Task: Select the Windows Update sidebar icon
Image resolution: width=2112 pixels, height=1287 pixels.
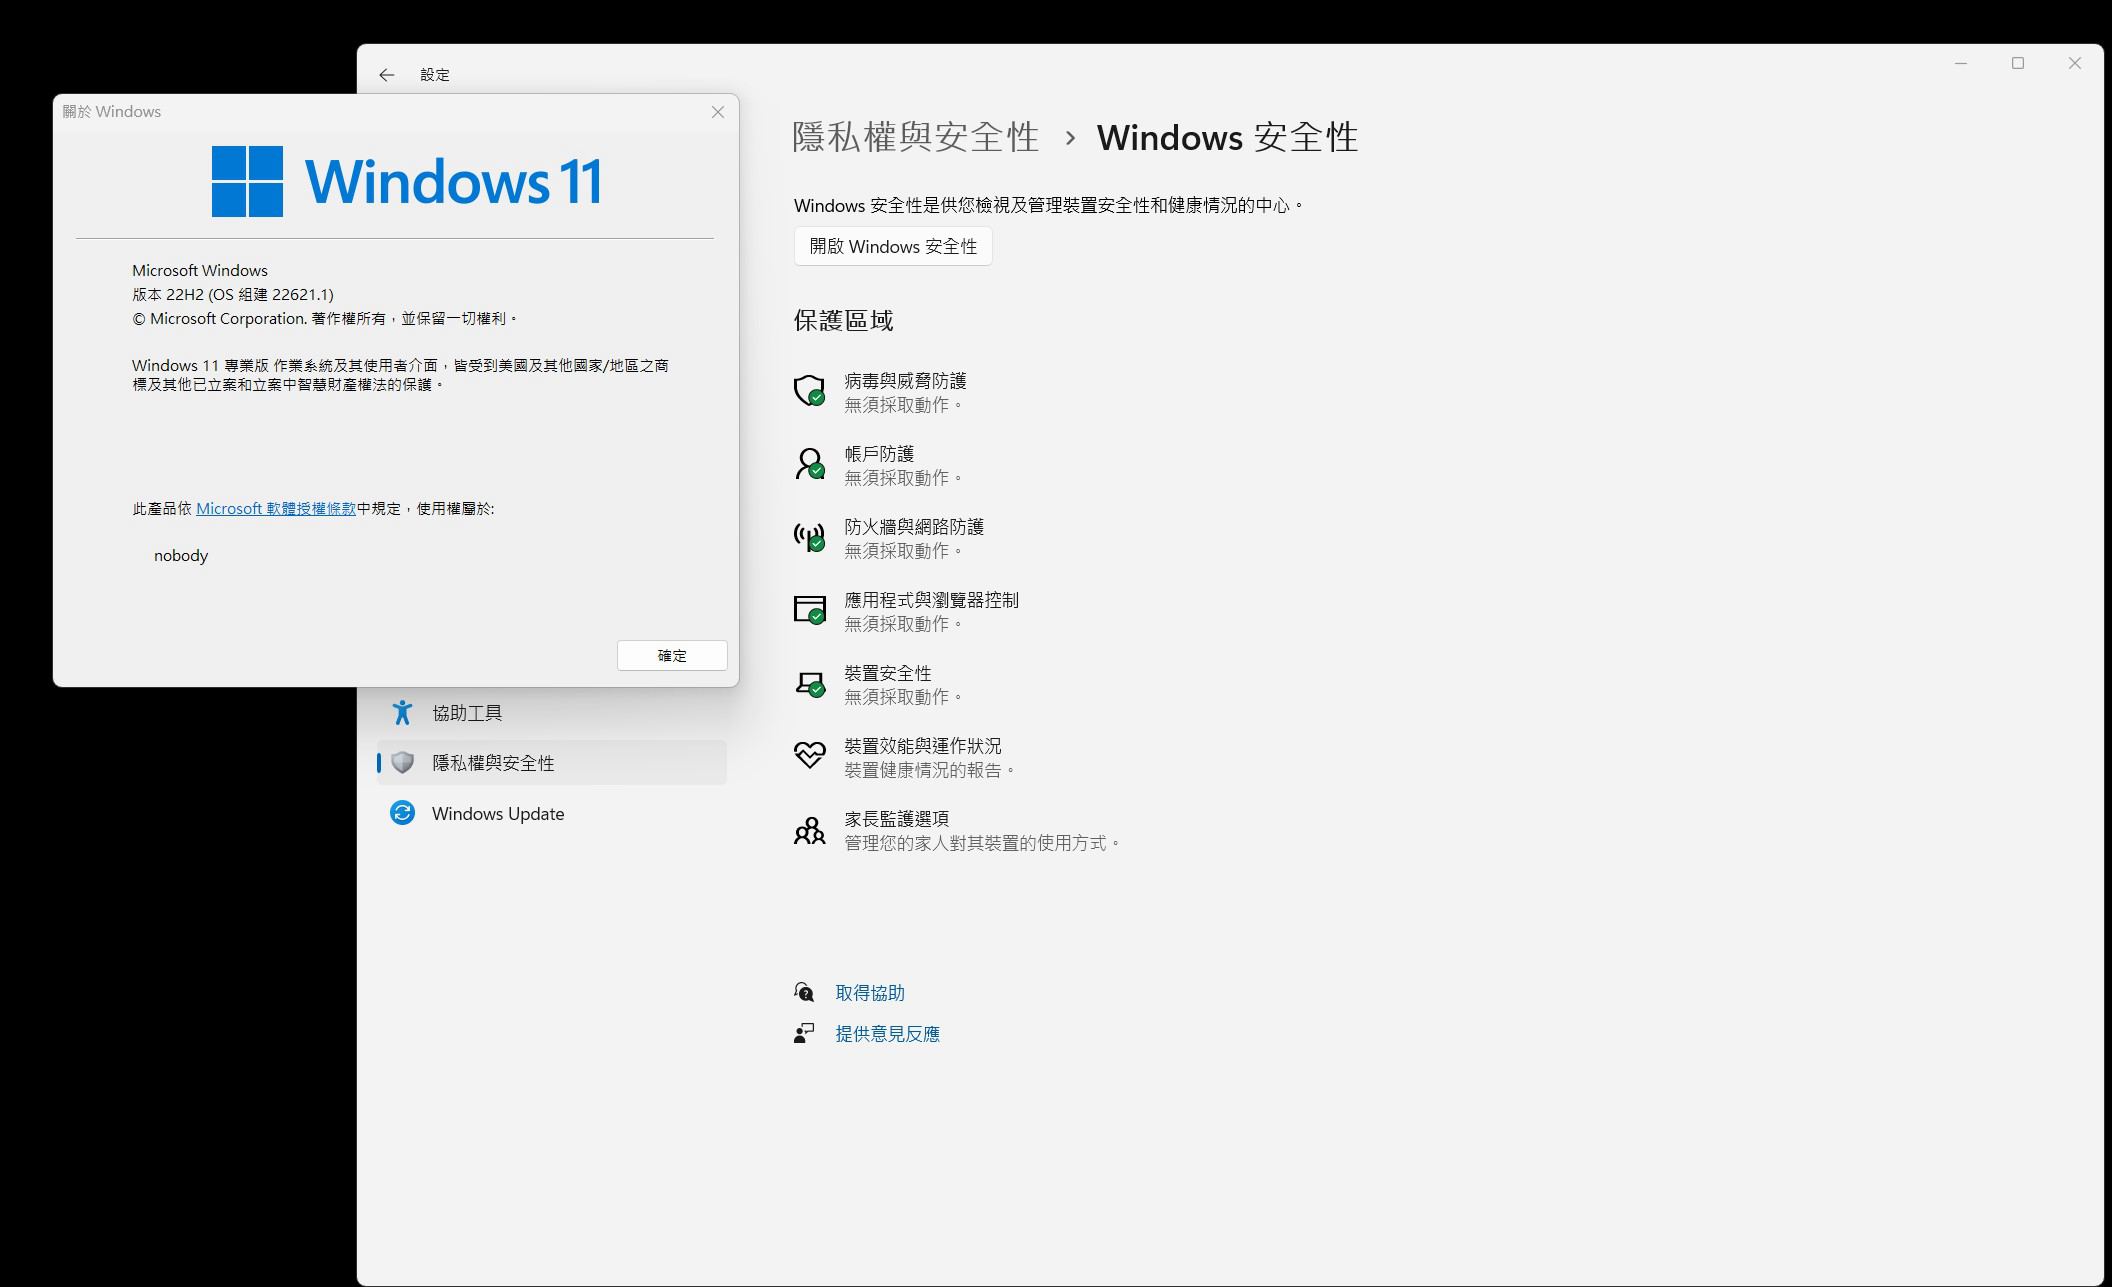Action: [402, 813]
